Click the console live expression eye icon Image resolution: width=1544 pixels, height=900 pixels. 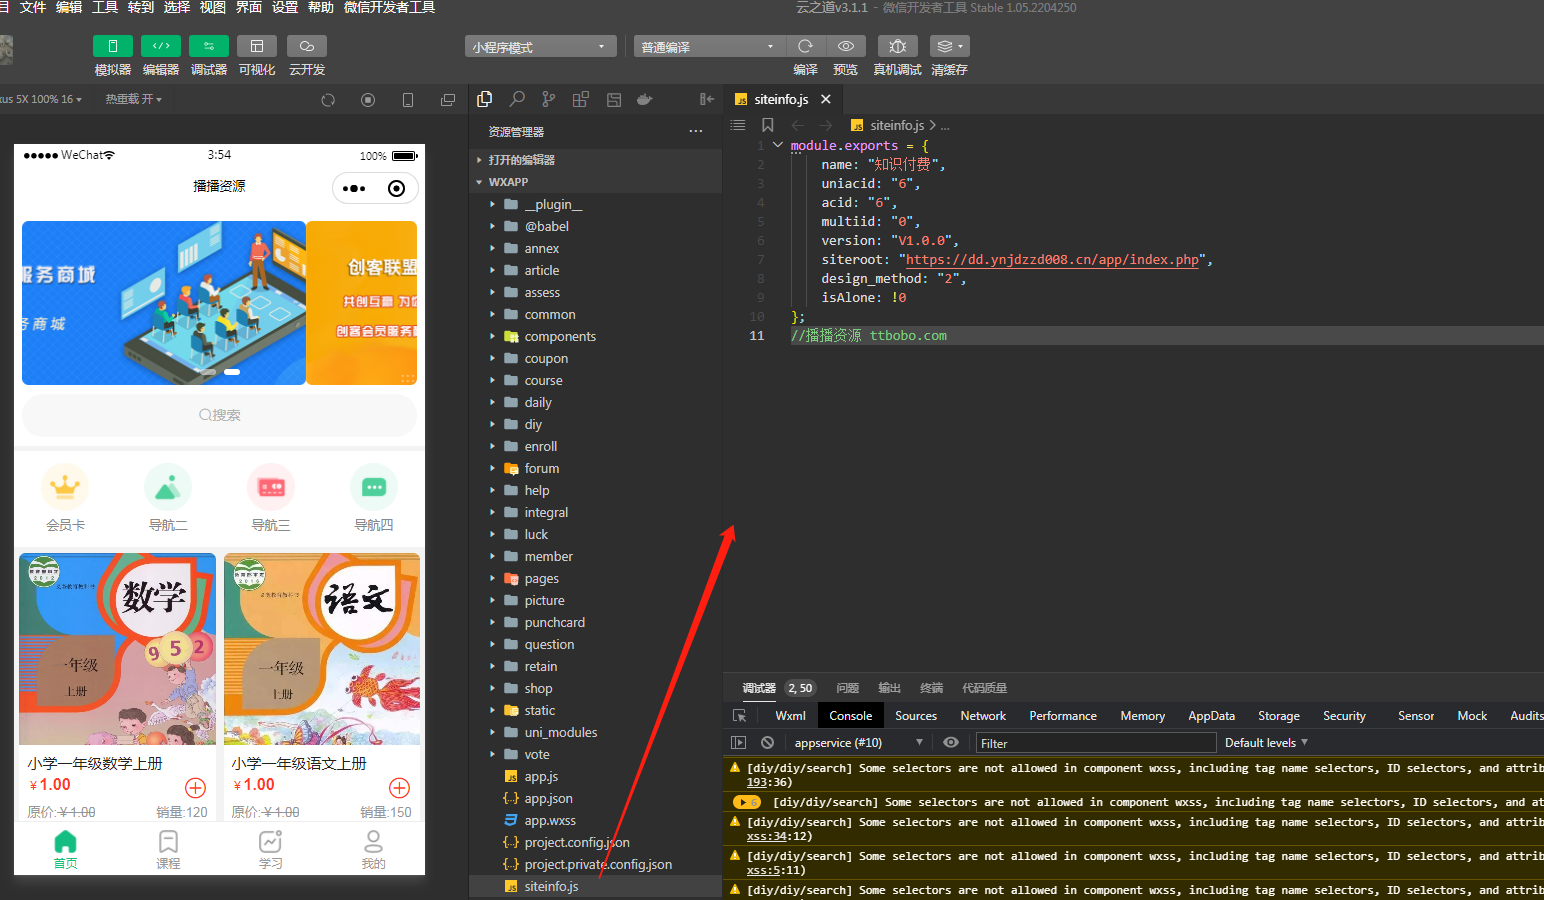pyautogui.click(x=951, y=743)
